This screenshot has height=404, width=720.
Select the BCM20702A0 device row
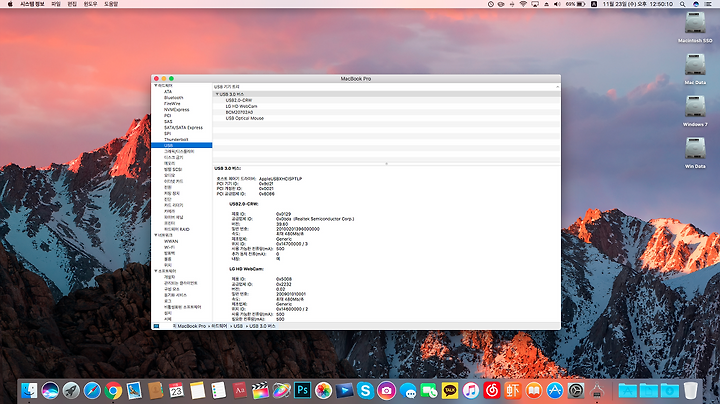tap(387, 112)
